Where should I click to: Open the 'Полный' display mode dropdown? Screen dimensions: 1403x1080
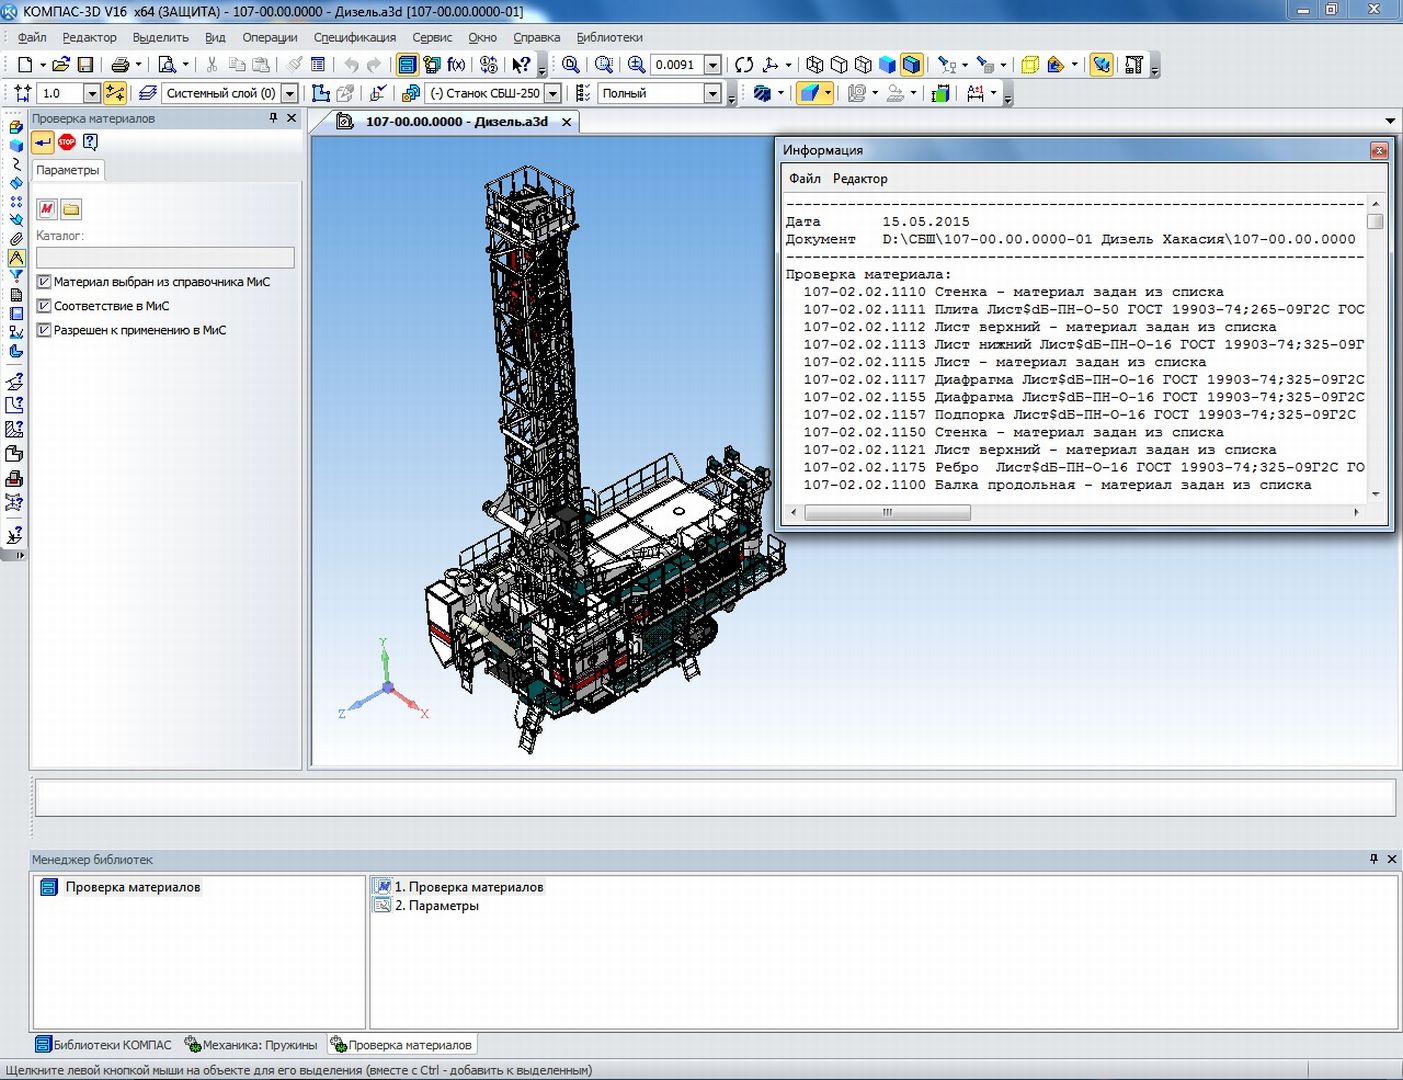712,93
